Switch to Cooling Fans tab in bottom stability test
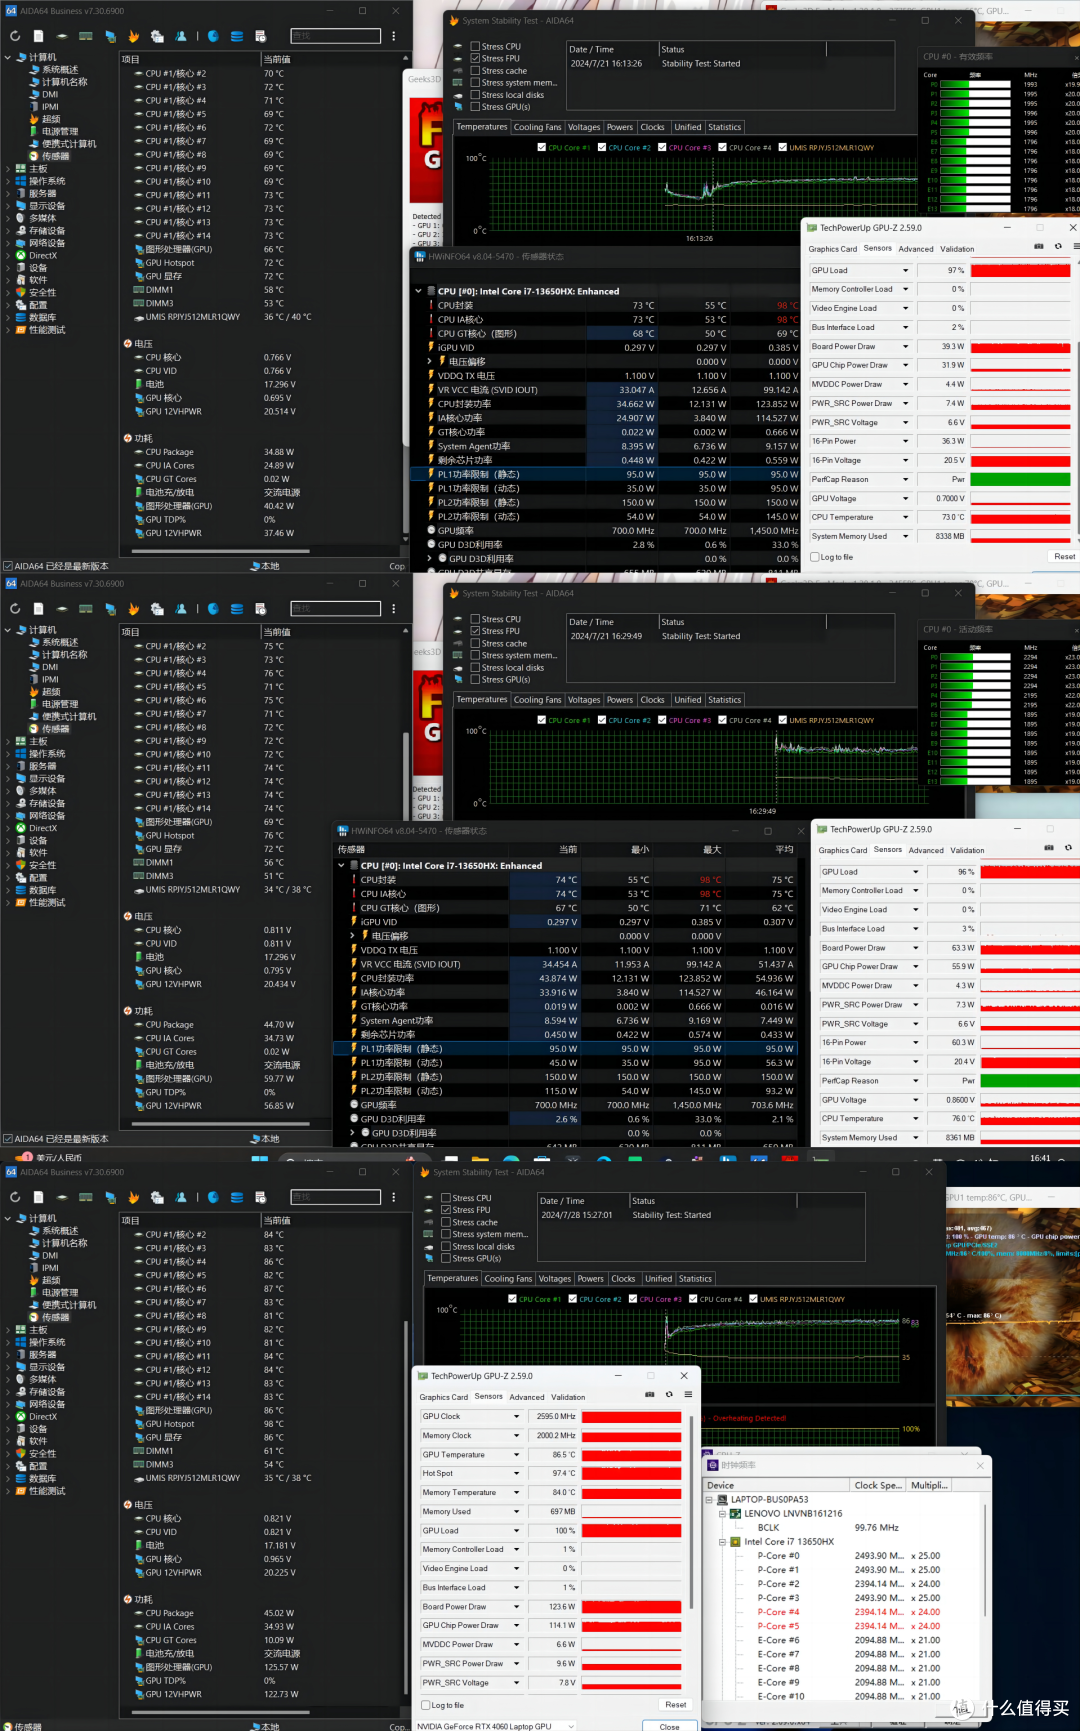 pos(508,1279)
